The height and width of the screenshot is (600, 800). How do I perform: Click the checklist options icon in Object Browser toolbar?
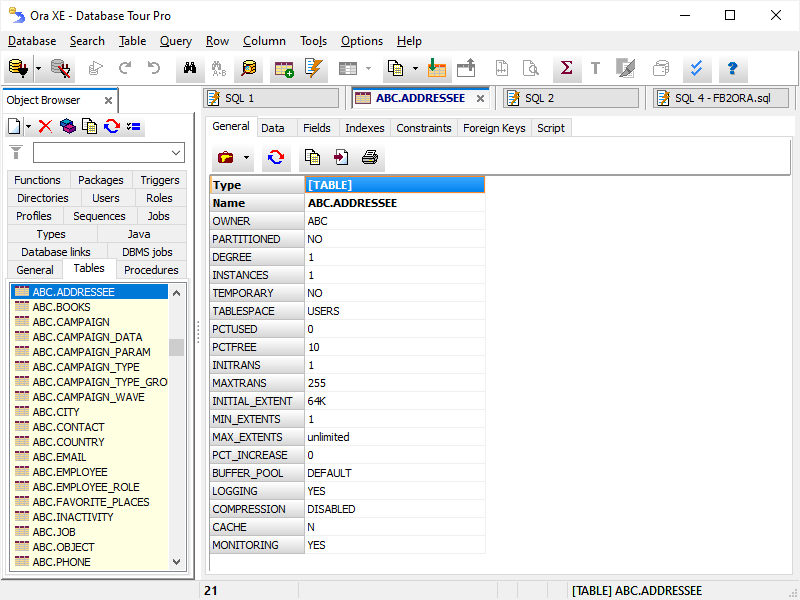[135, 126]
